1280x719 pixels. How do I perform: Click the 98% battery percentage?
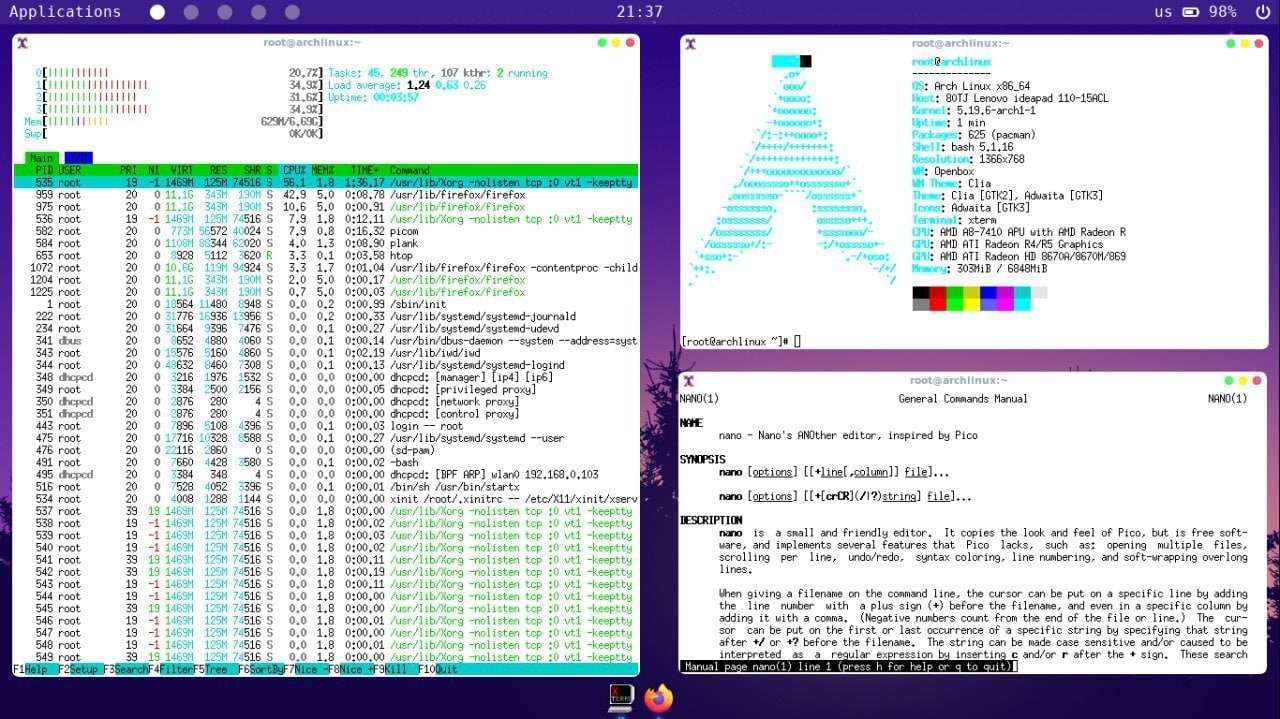click(1222, 12)
